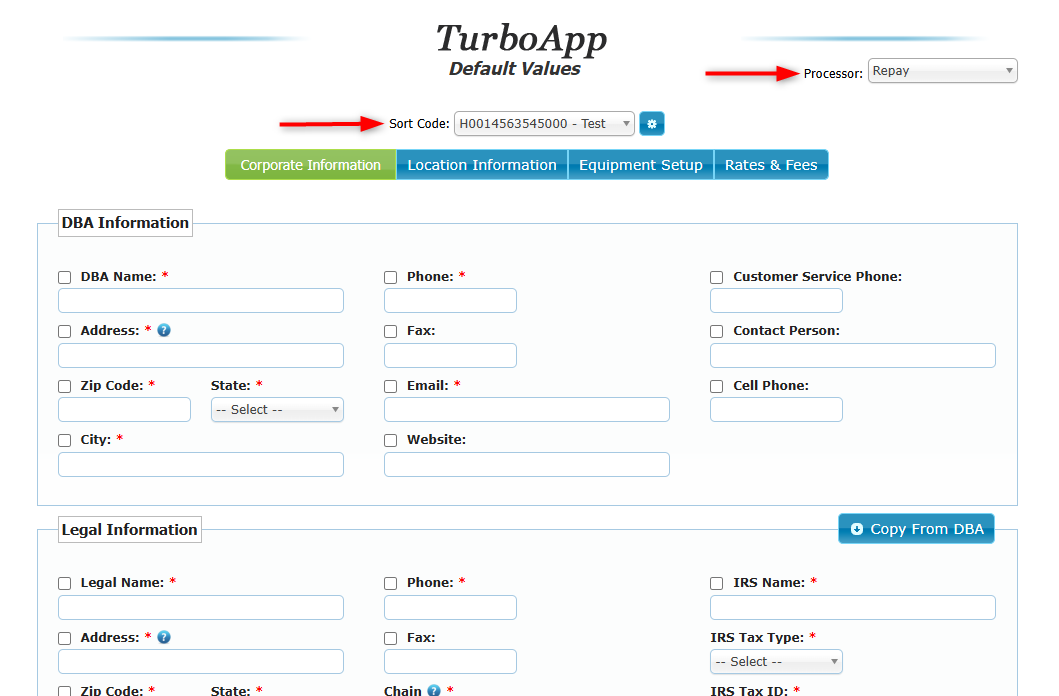Click the DBA Name input field

(x=201, y=300)
